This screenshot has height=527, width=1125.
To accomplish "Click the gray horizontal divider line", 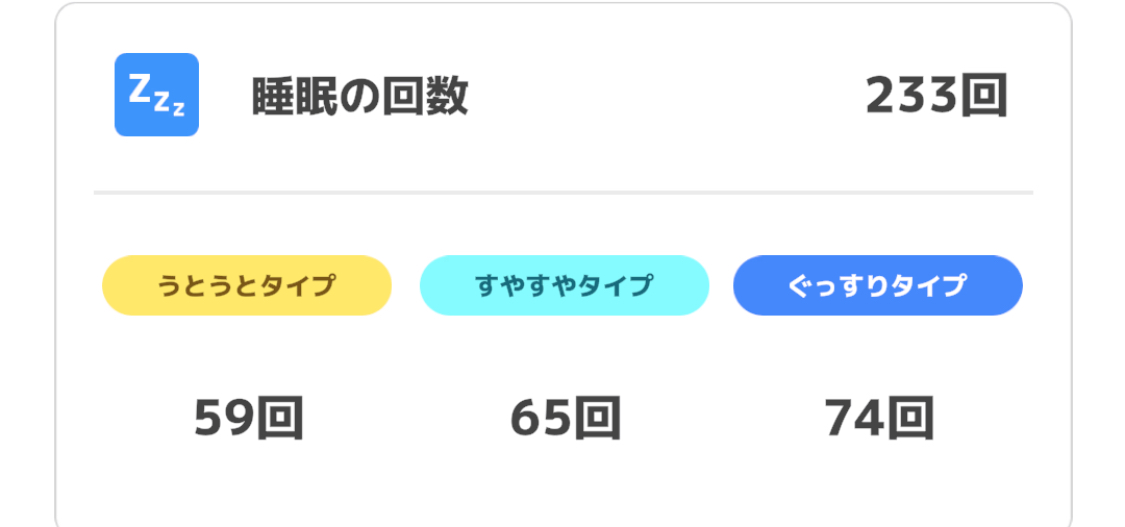I will (x=563, y=192).
